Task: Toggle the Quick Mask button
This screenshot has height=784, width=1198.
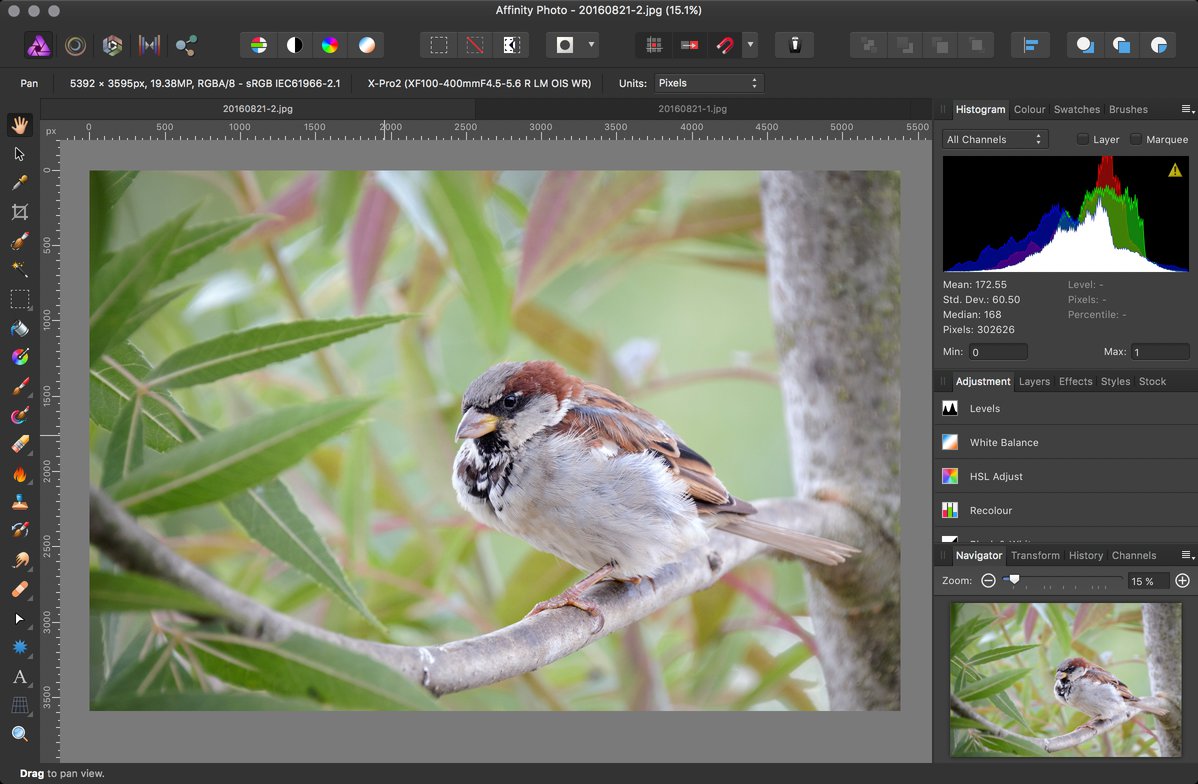Action: click(x=565, y=45)
